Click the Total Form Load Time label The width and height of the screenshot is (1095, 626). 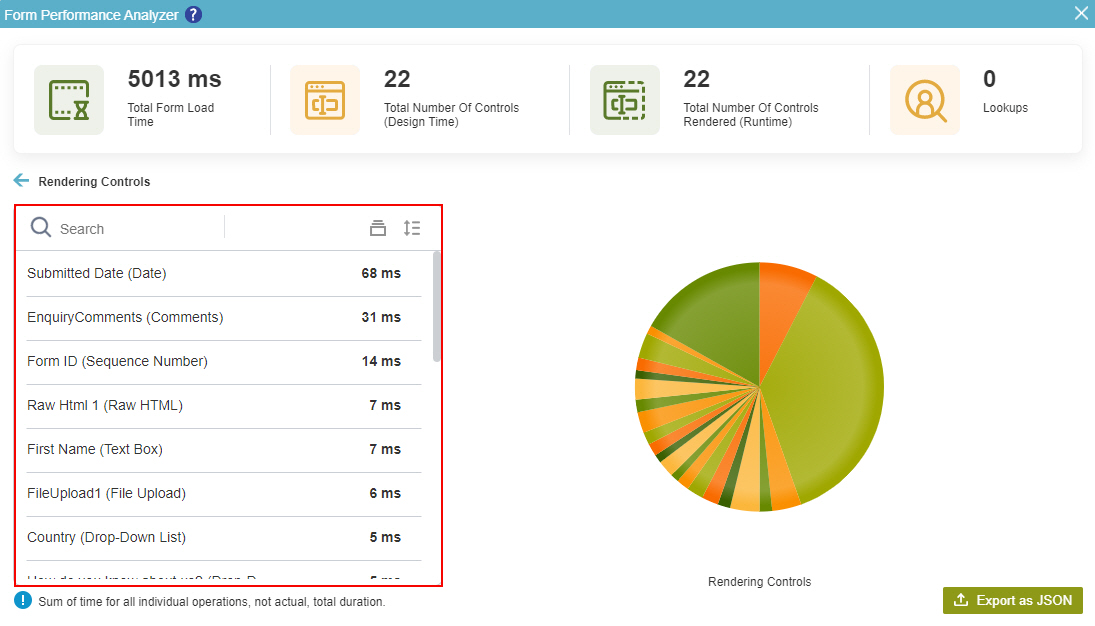pyautogui.click(x=170, y=115)
